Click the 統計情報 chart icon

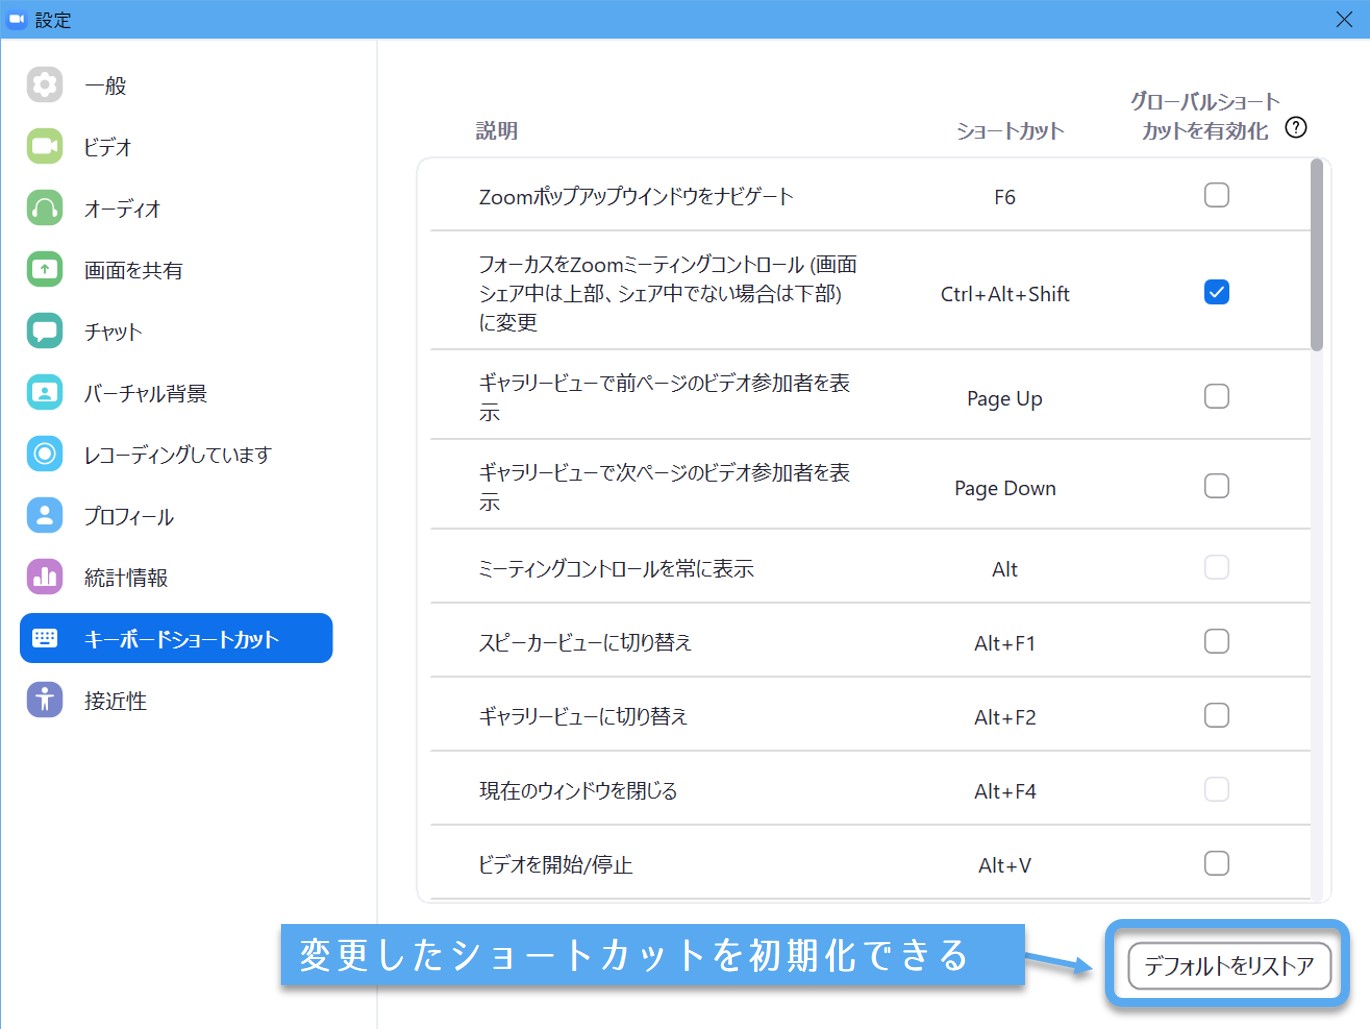coord(45,577)
